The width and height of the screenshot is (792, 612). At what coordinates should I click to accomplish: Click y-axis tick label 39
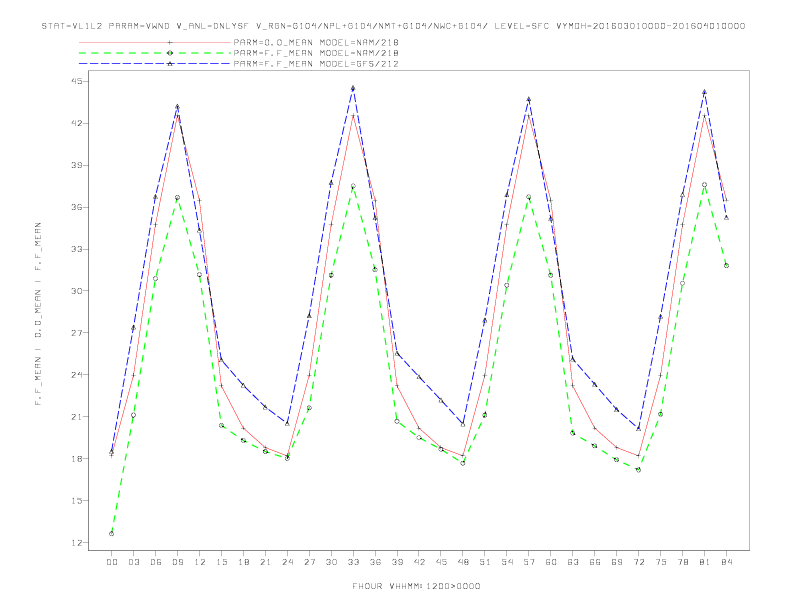[79, 165]
